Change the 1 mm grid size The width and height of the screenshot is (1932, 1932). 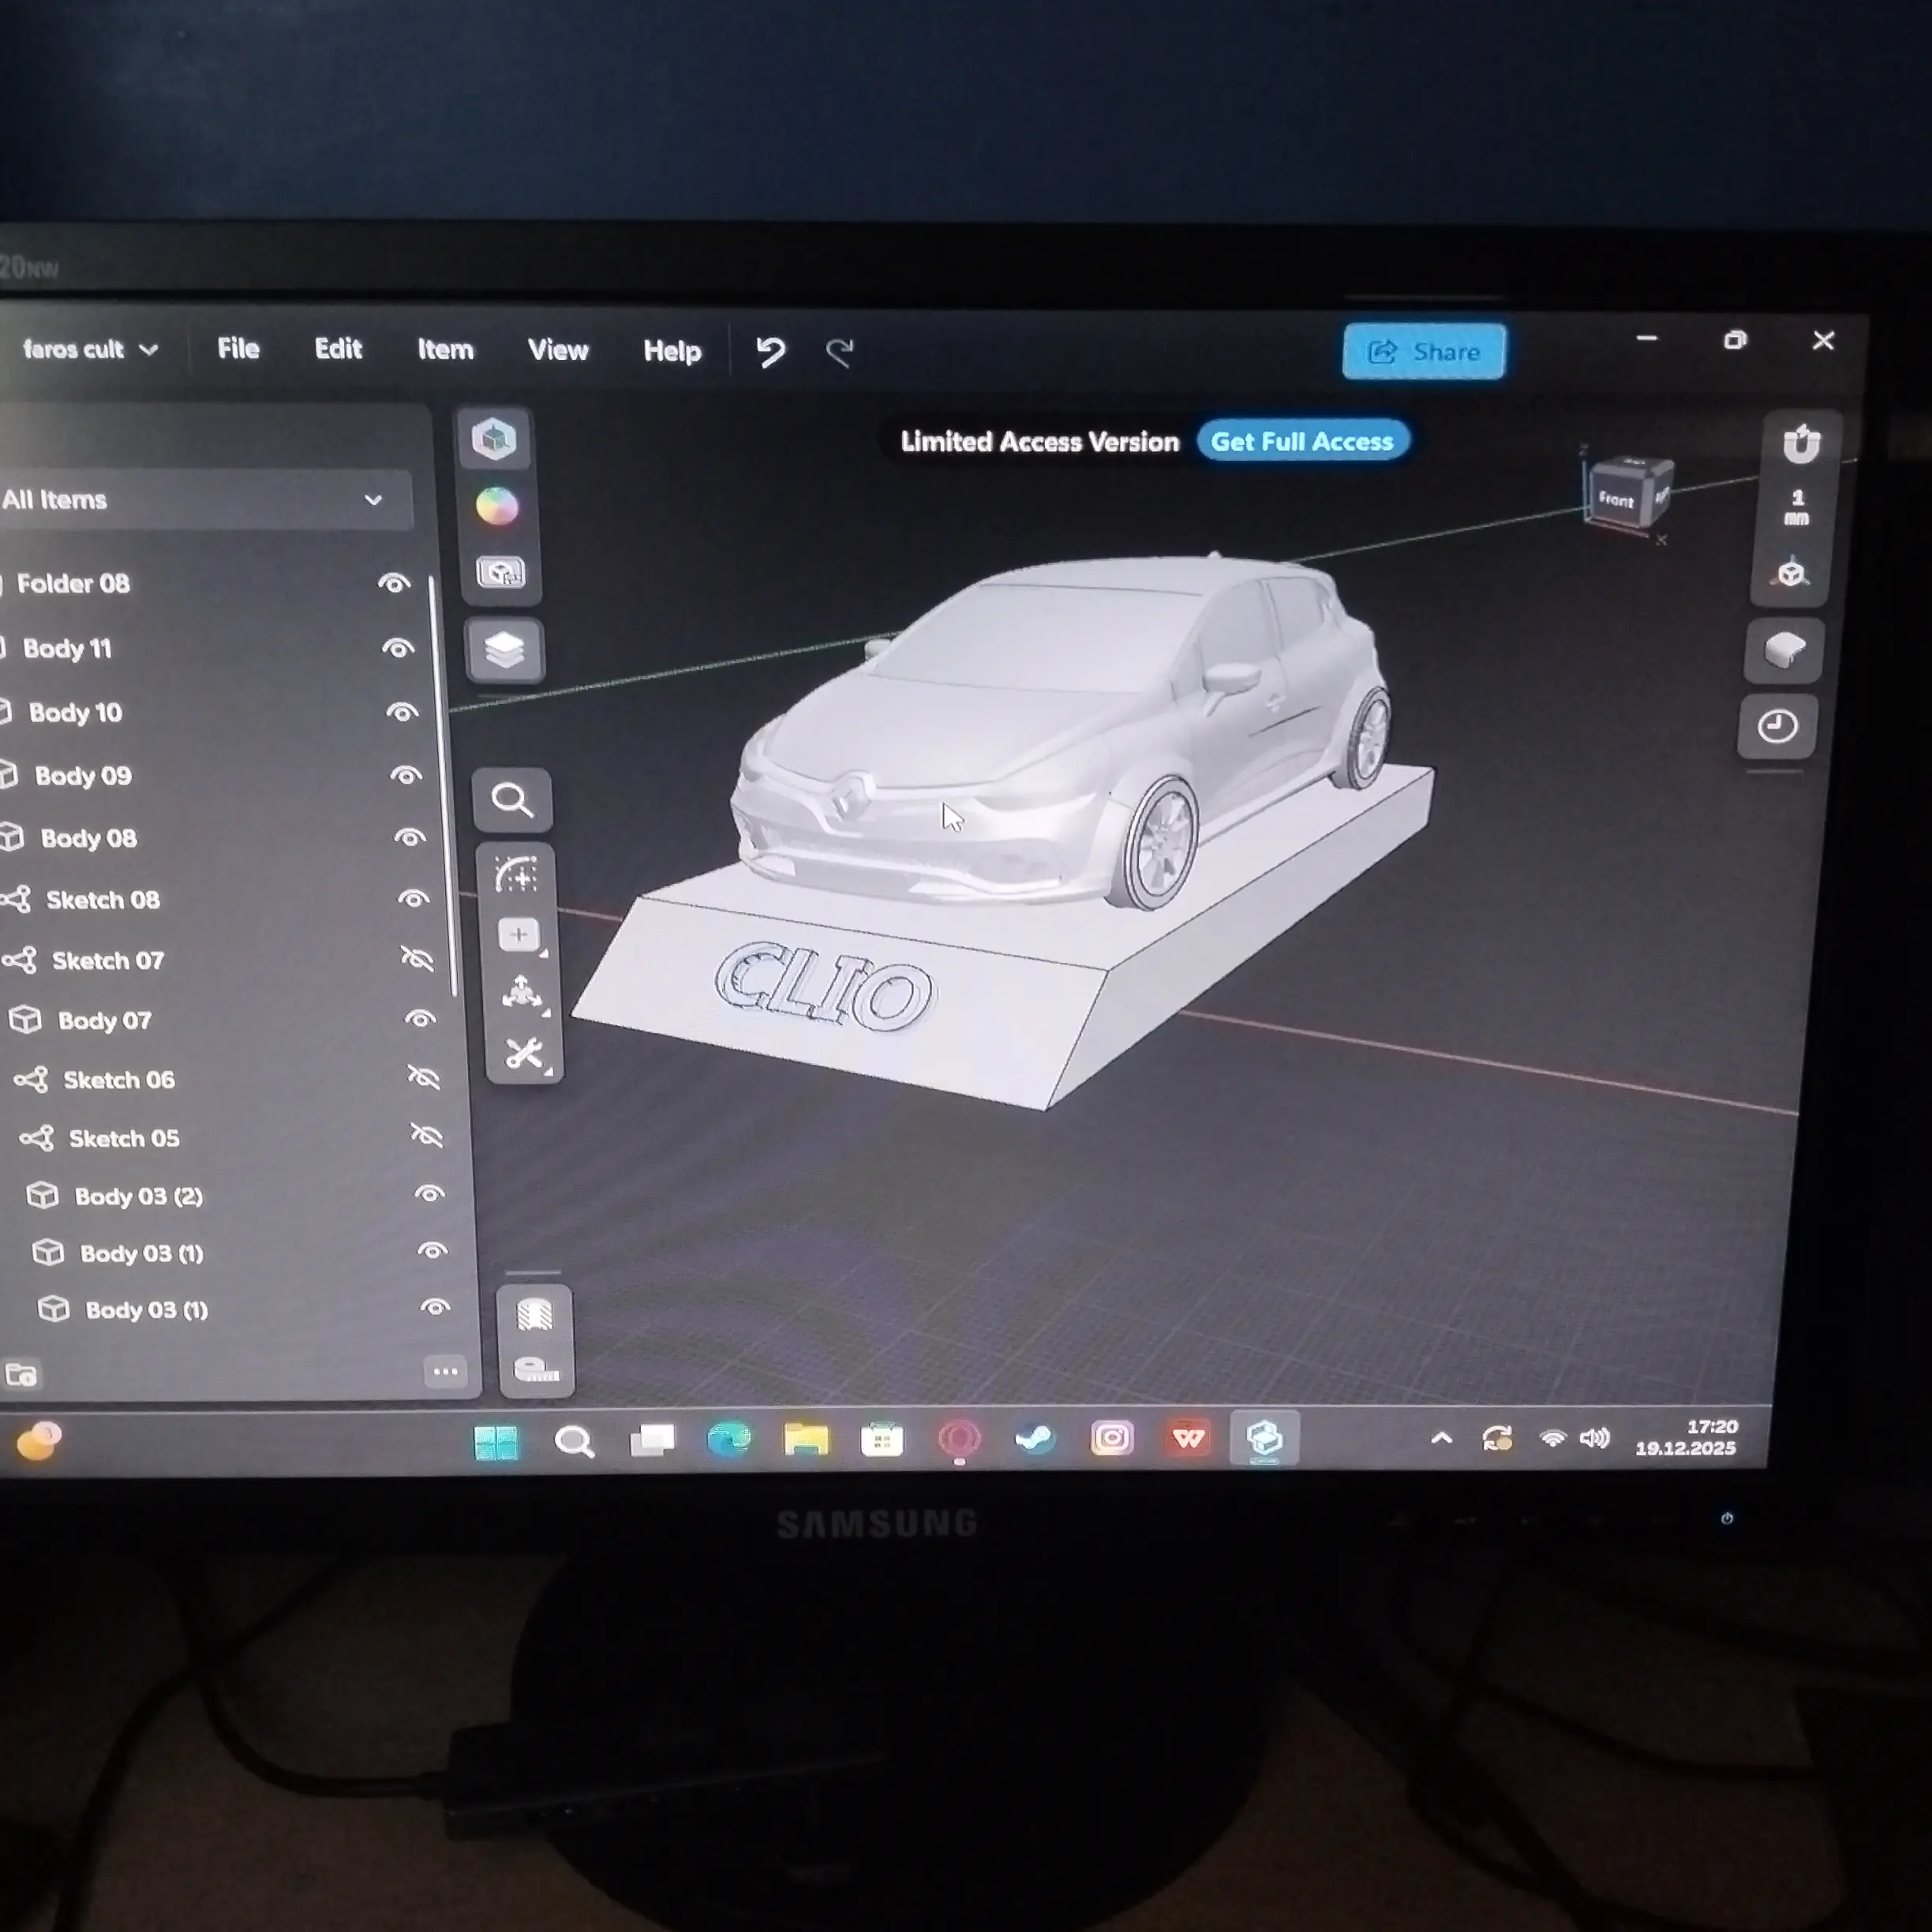click(1797, 508)
